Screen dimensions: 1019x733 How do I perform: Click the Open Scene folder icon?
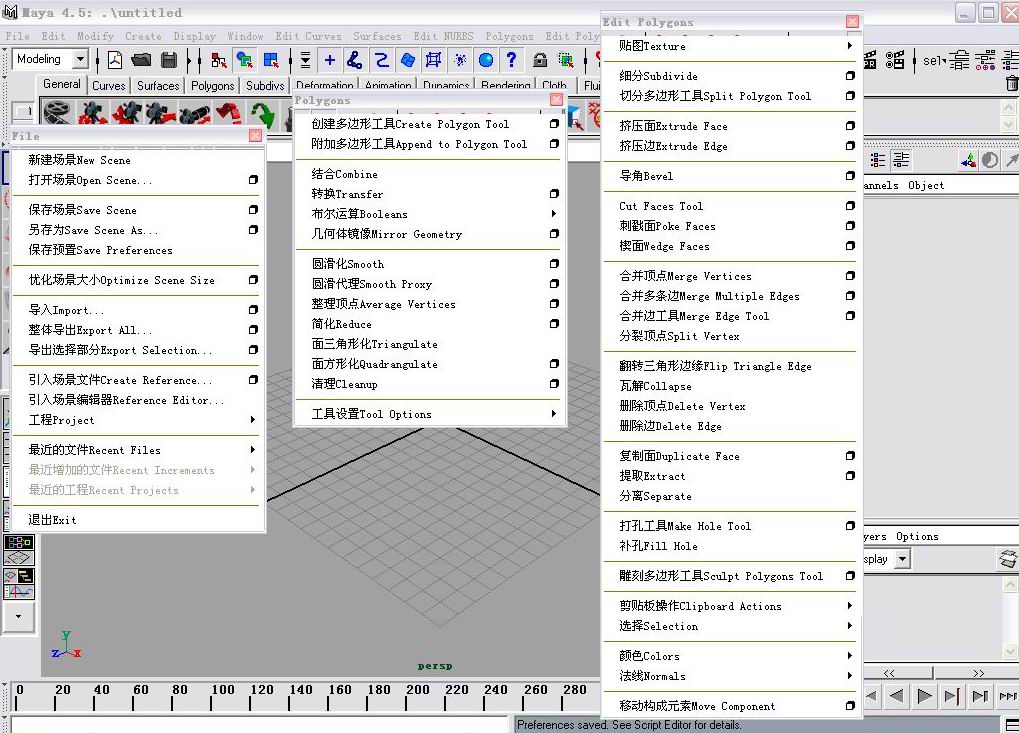(x=141, y=60)
